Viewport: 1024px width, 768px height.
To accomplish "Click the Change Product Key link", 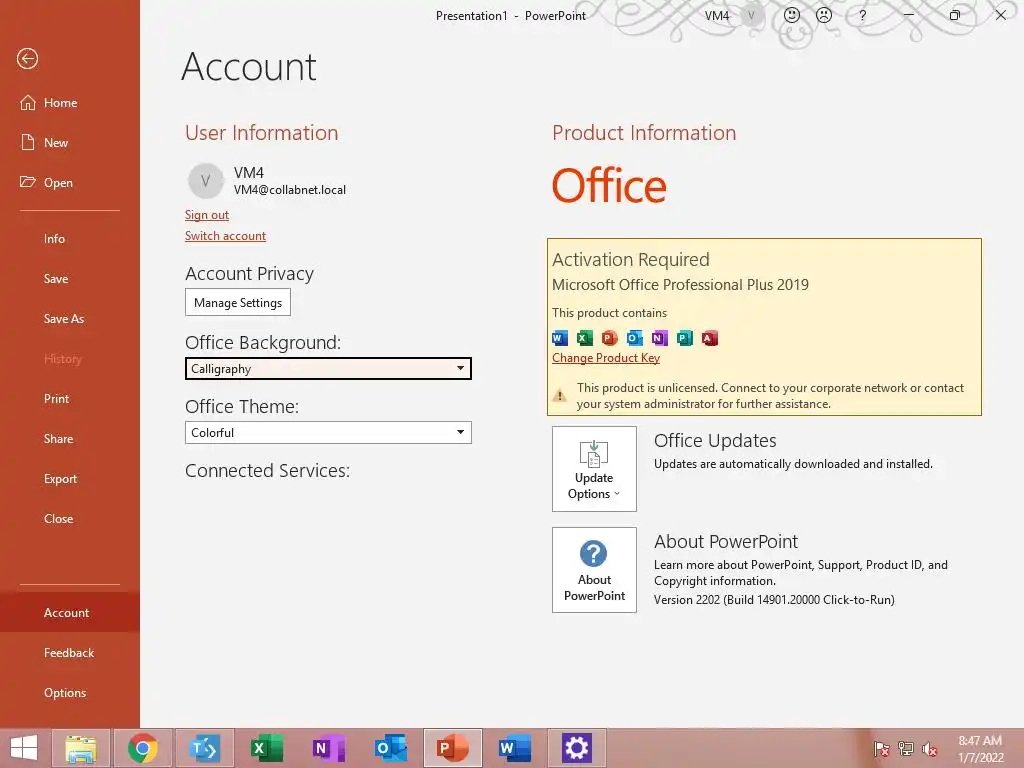I will click(x=606, y=358).
